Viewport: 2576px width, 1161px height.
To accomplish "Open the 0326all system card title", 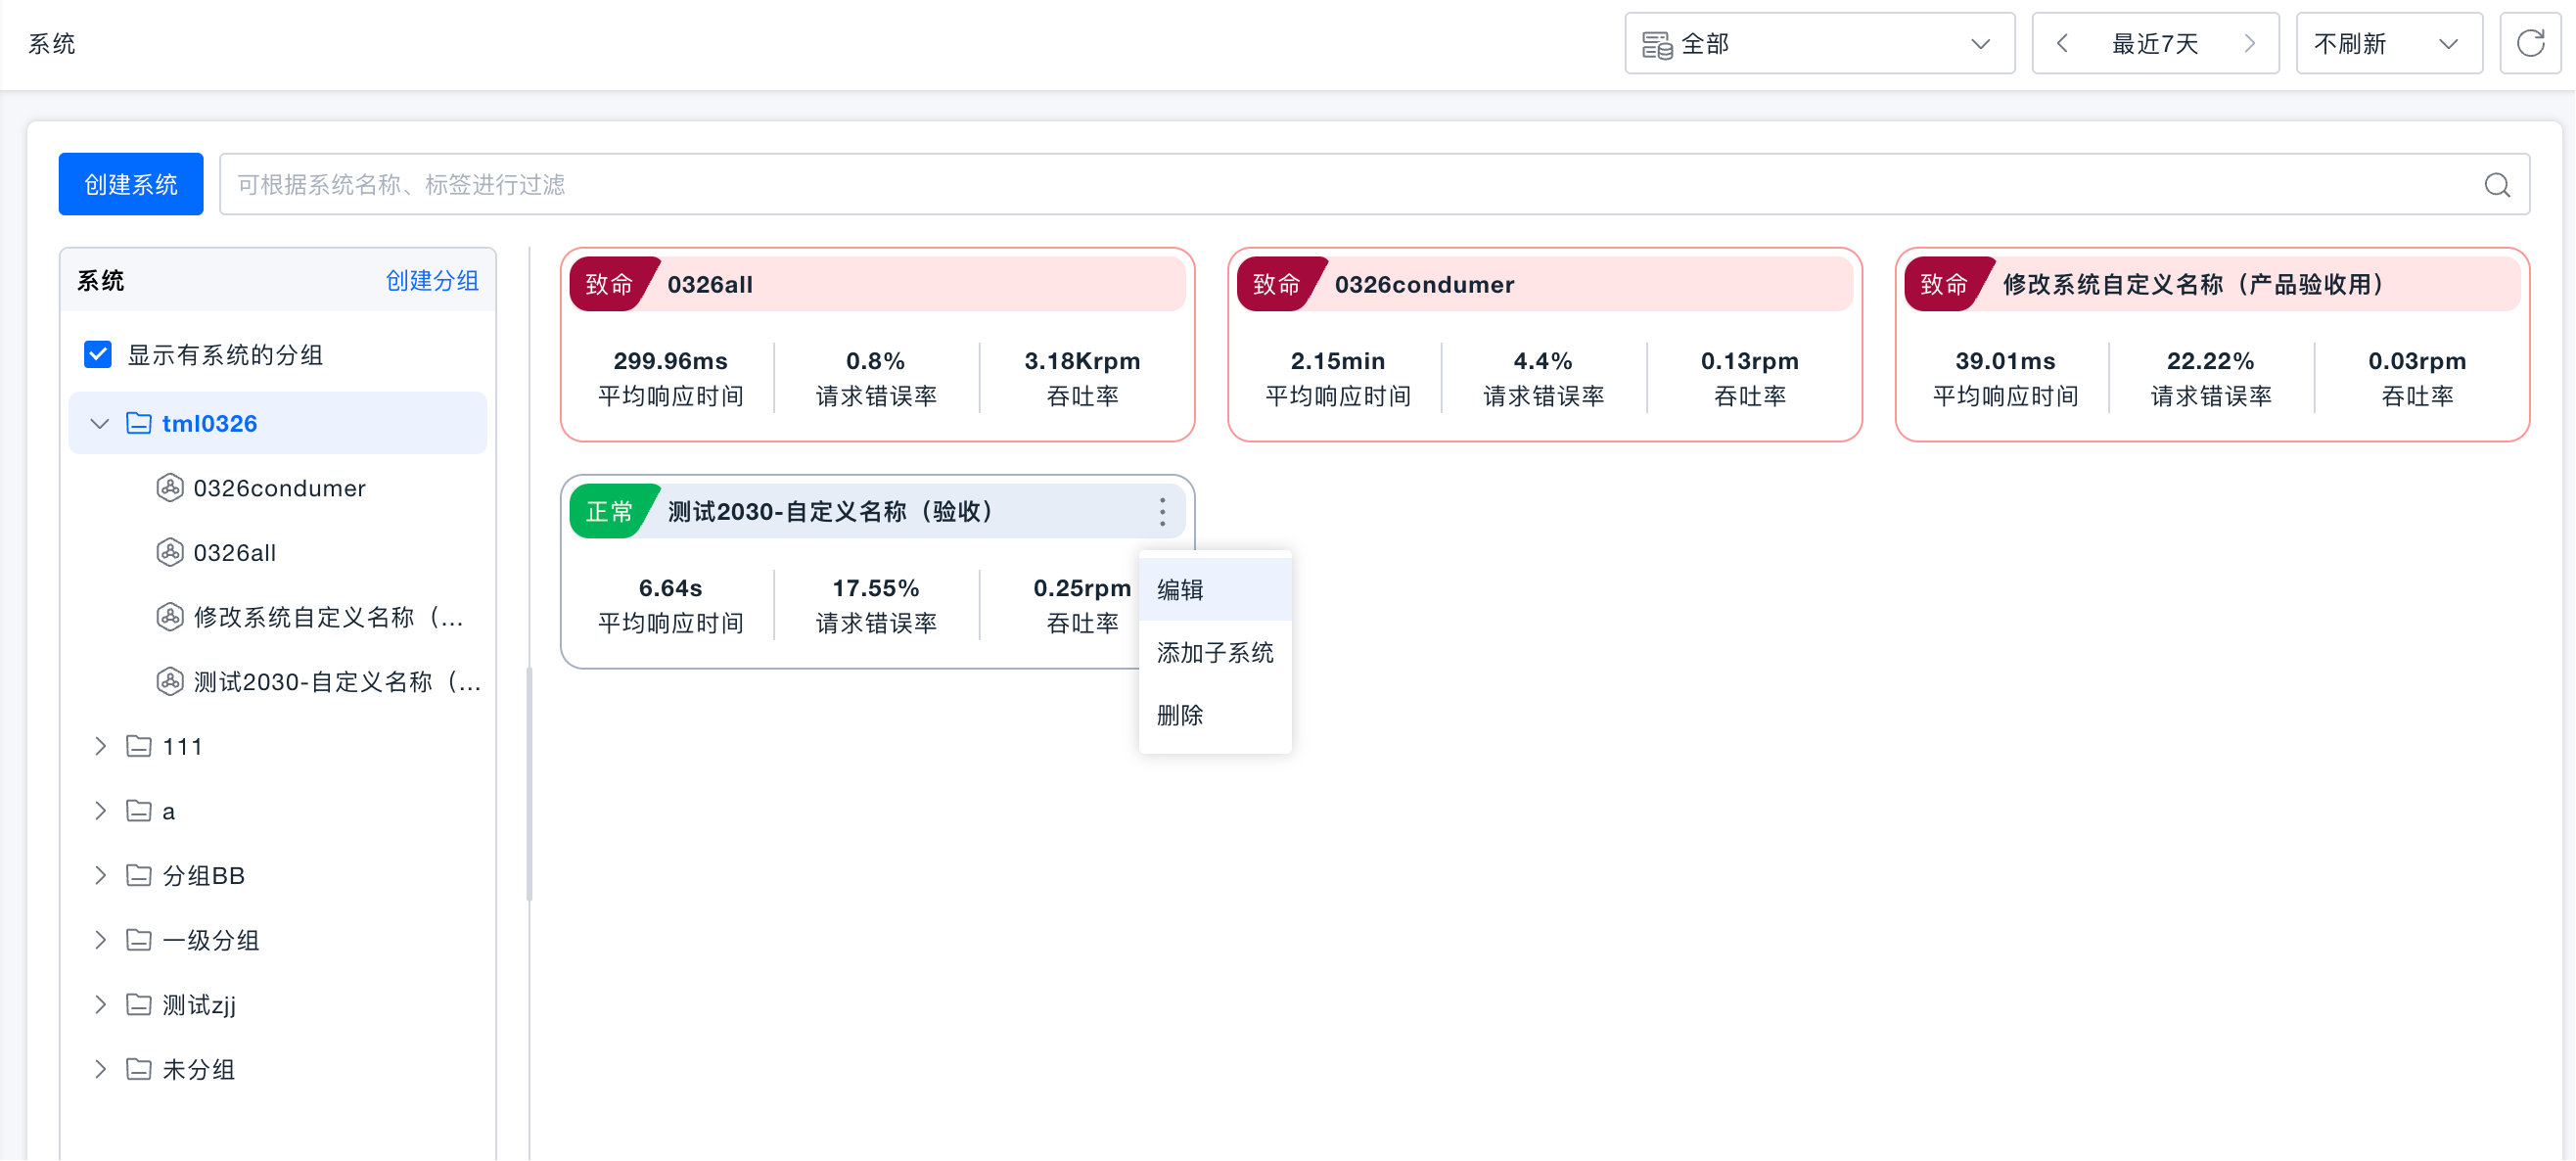I will [x=710, y=284].
